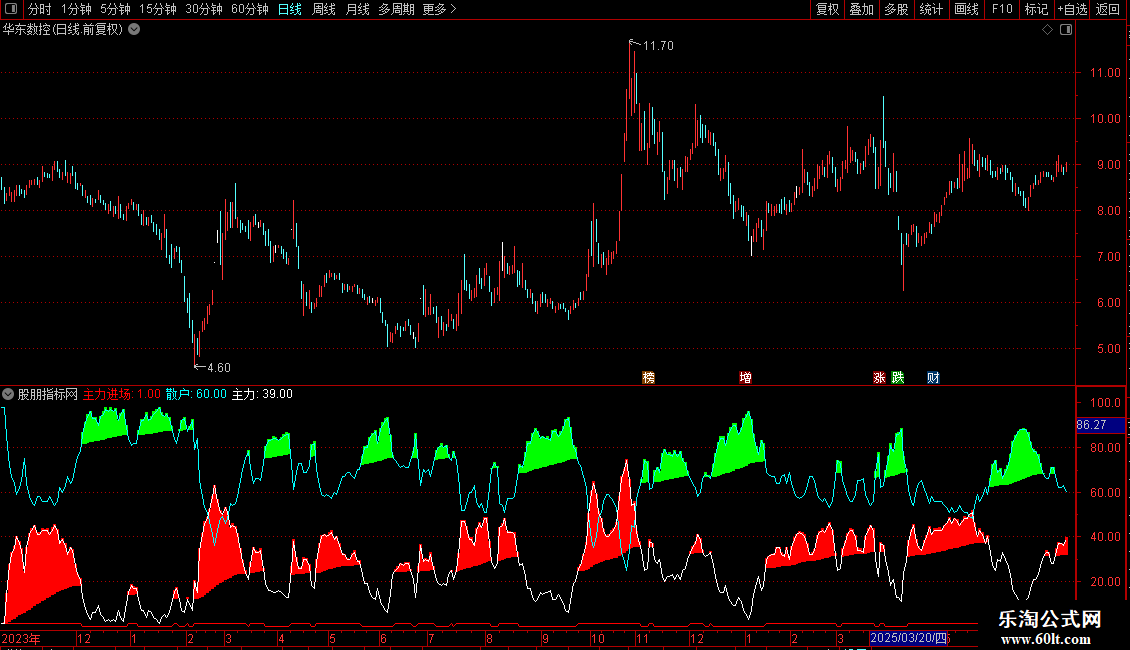Click the 榜 event marker
The image size is (1130, 650).
[x=649, y=378]
